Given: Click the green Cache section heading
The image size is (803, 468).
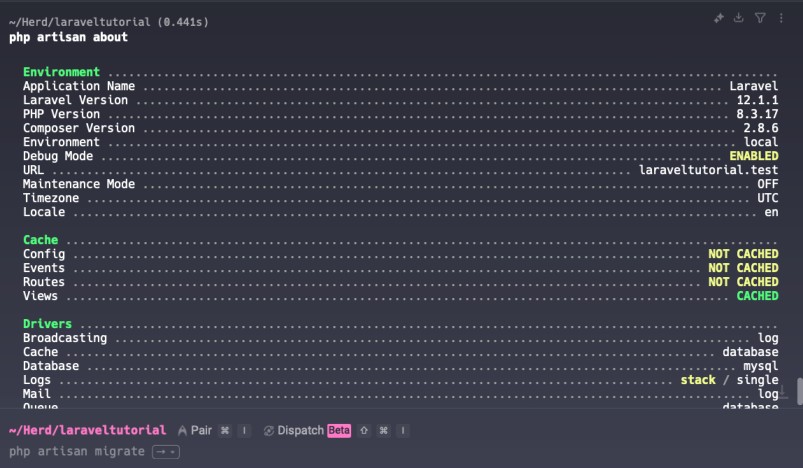Looking at the screenshot, I should [40, 240].
